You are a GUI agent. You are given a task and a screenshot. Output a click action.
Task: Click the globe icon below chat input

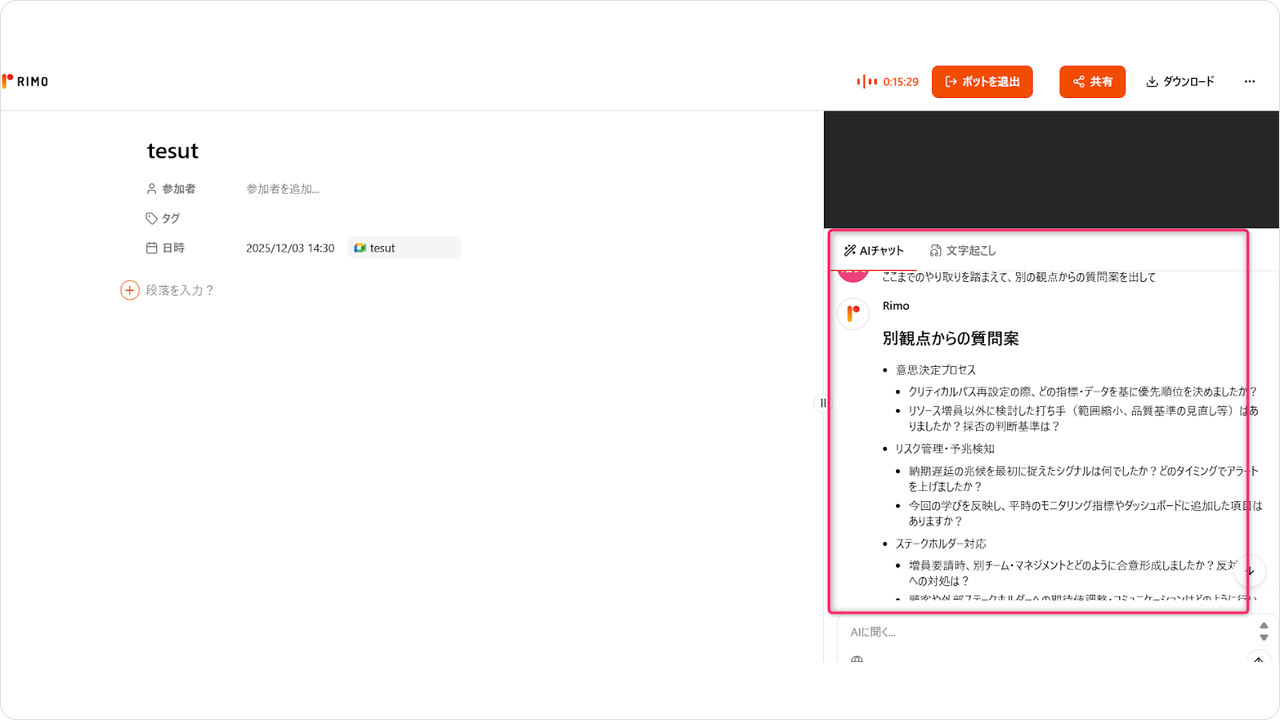point(857,660)
